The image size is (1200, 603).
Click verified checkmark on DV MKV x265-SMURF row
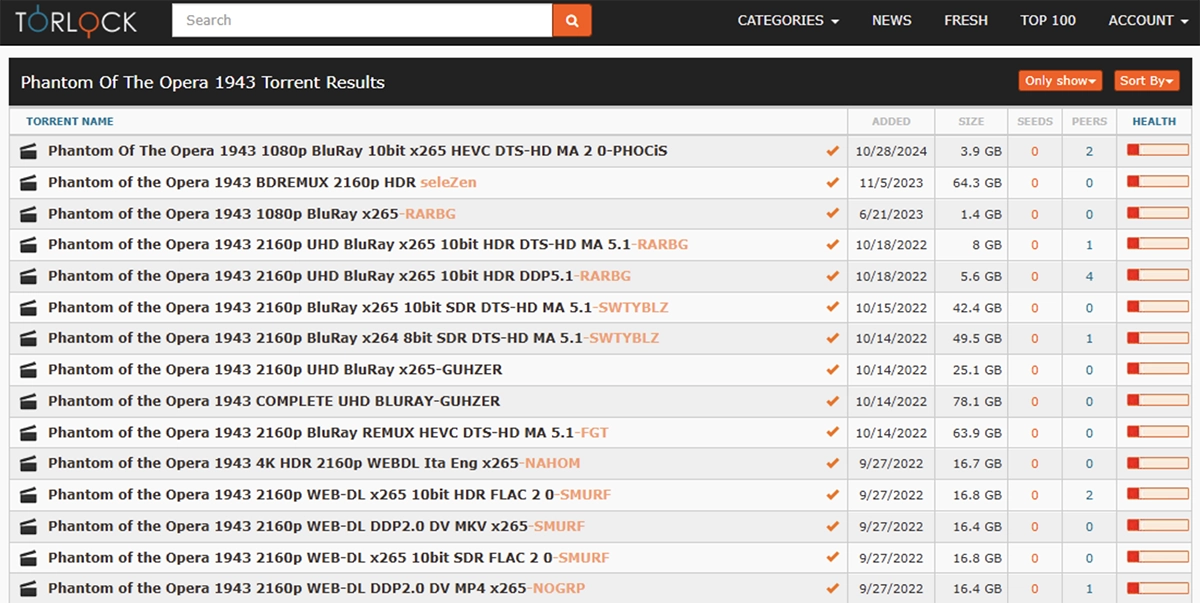click(832, 526)
